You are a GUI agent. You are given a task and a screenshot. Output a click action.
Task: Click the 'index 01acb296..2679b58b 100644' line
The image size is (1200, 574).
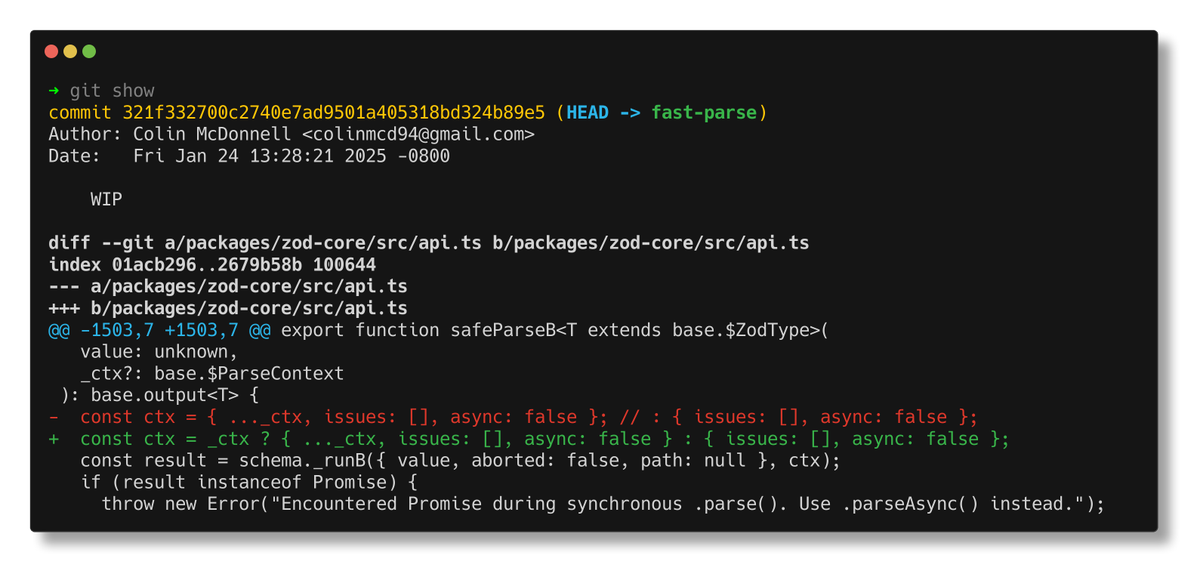tap(212, 265)
